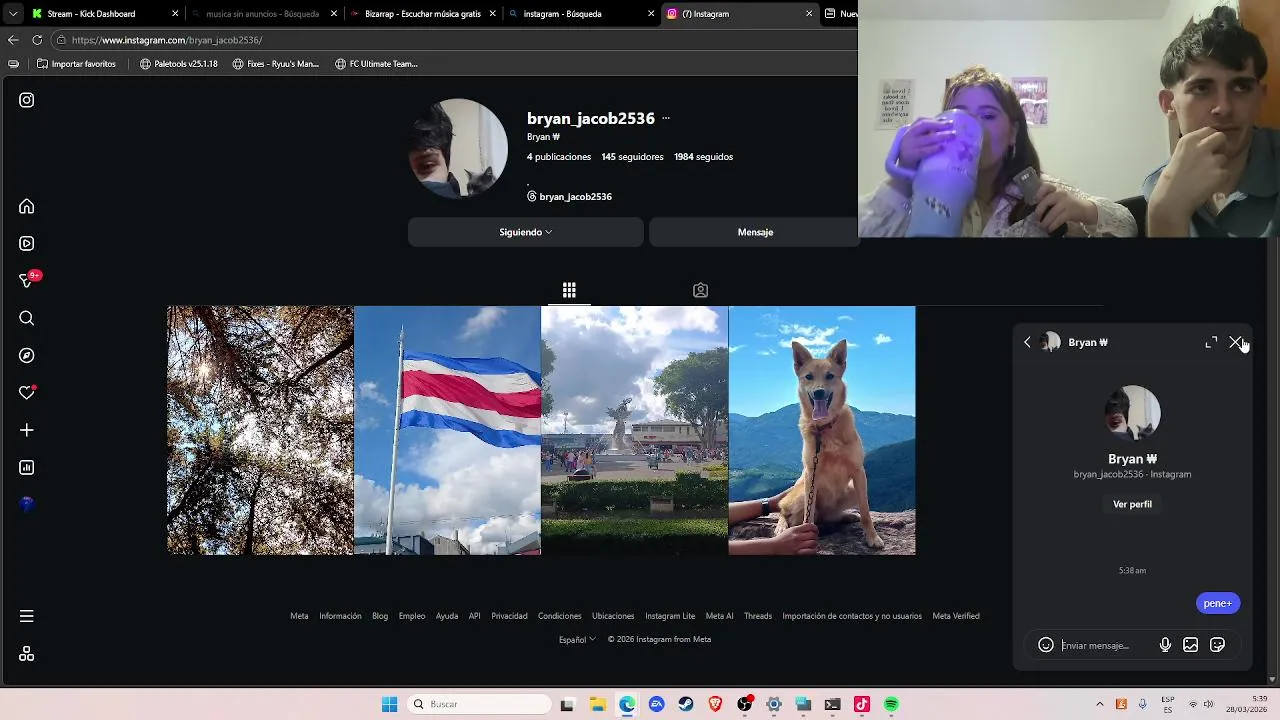Create new post with plus icon
This screenshot has width=1280, height=720.
tap(27, 430)
